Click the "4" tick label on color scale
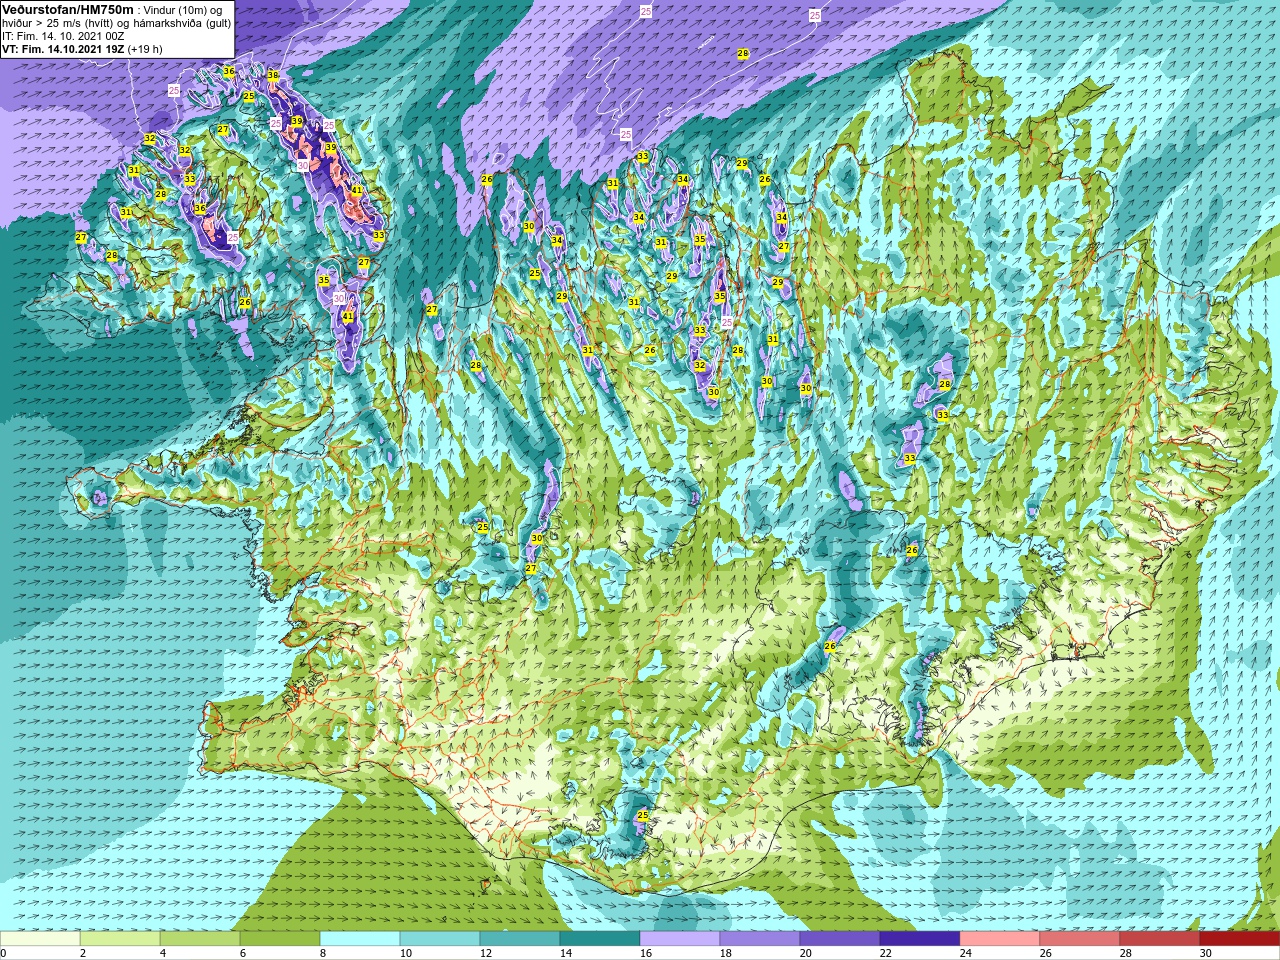 163,953
